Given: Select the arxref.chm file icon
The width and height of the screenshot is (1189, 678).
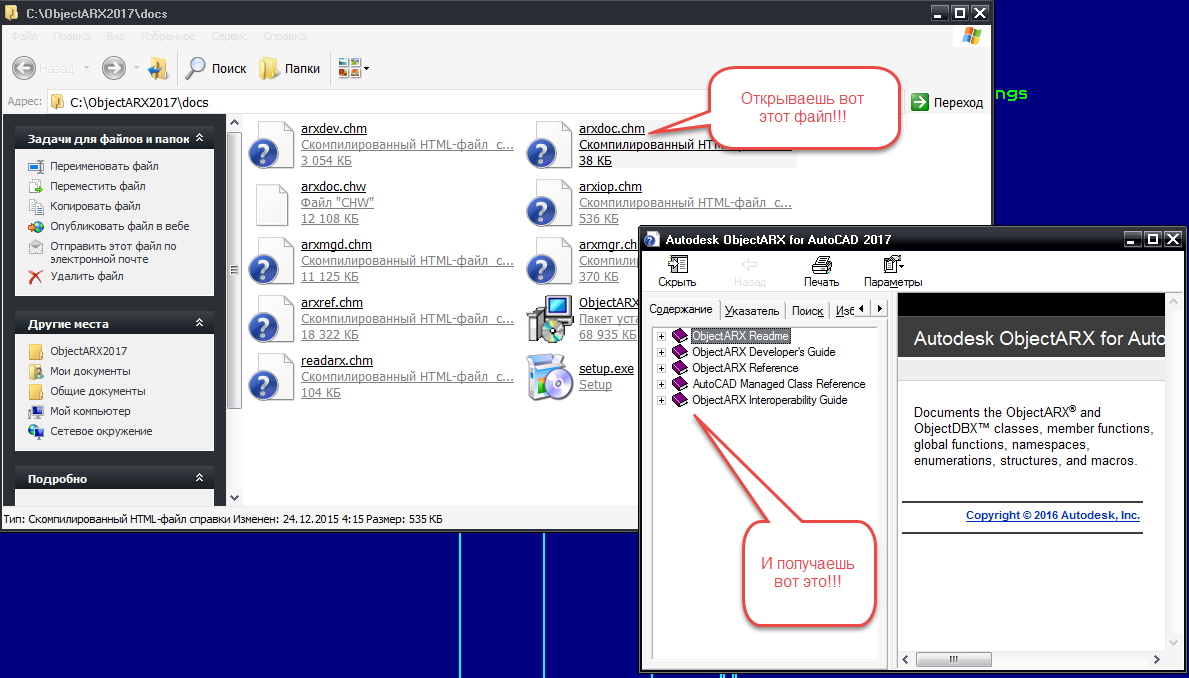Looking at the screenshot, I should [x=271, y=319].
